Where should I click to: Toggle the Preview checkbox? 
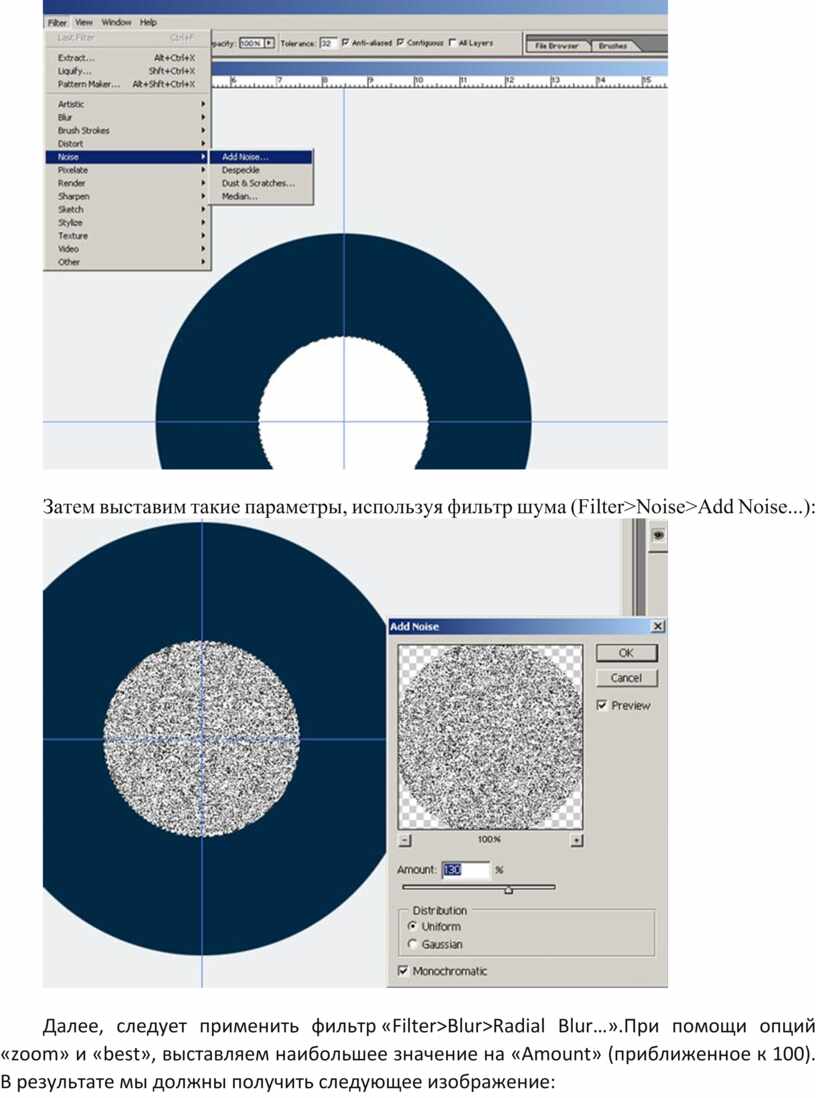[x=602, y=705]
